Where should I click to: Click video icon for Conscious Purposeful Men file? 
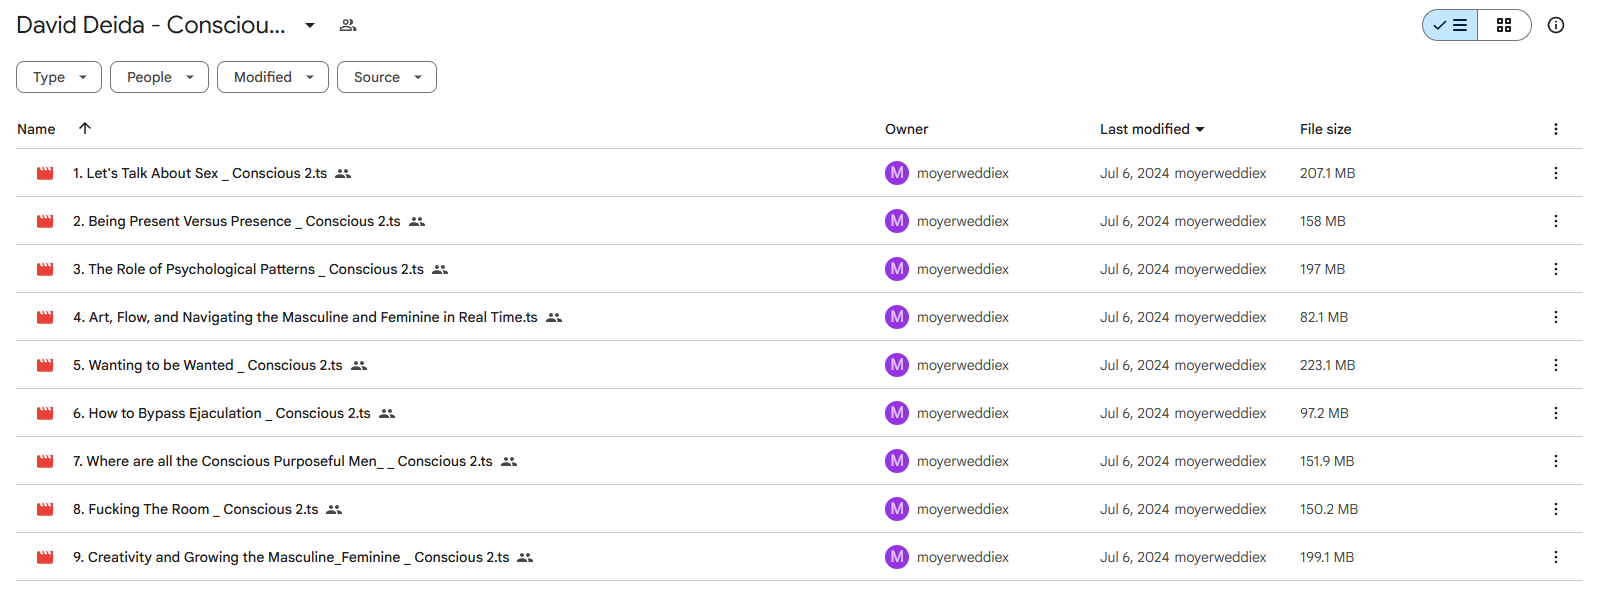click(x=45, y=461)
